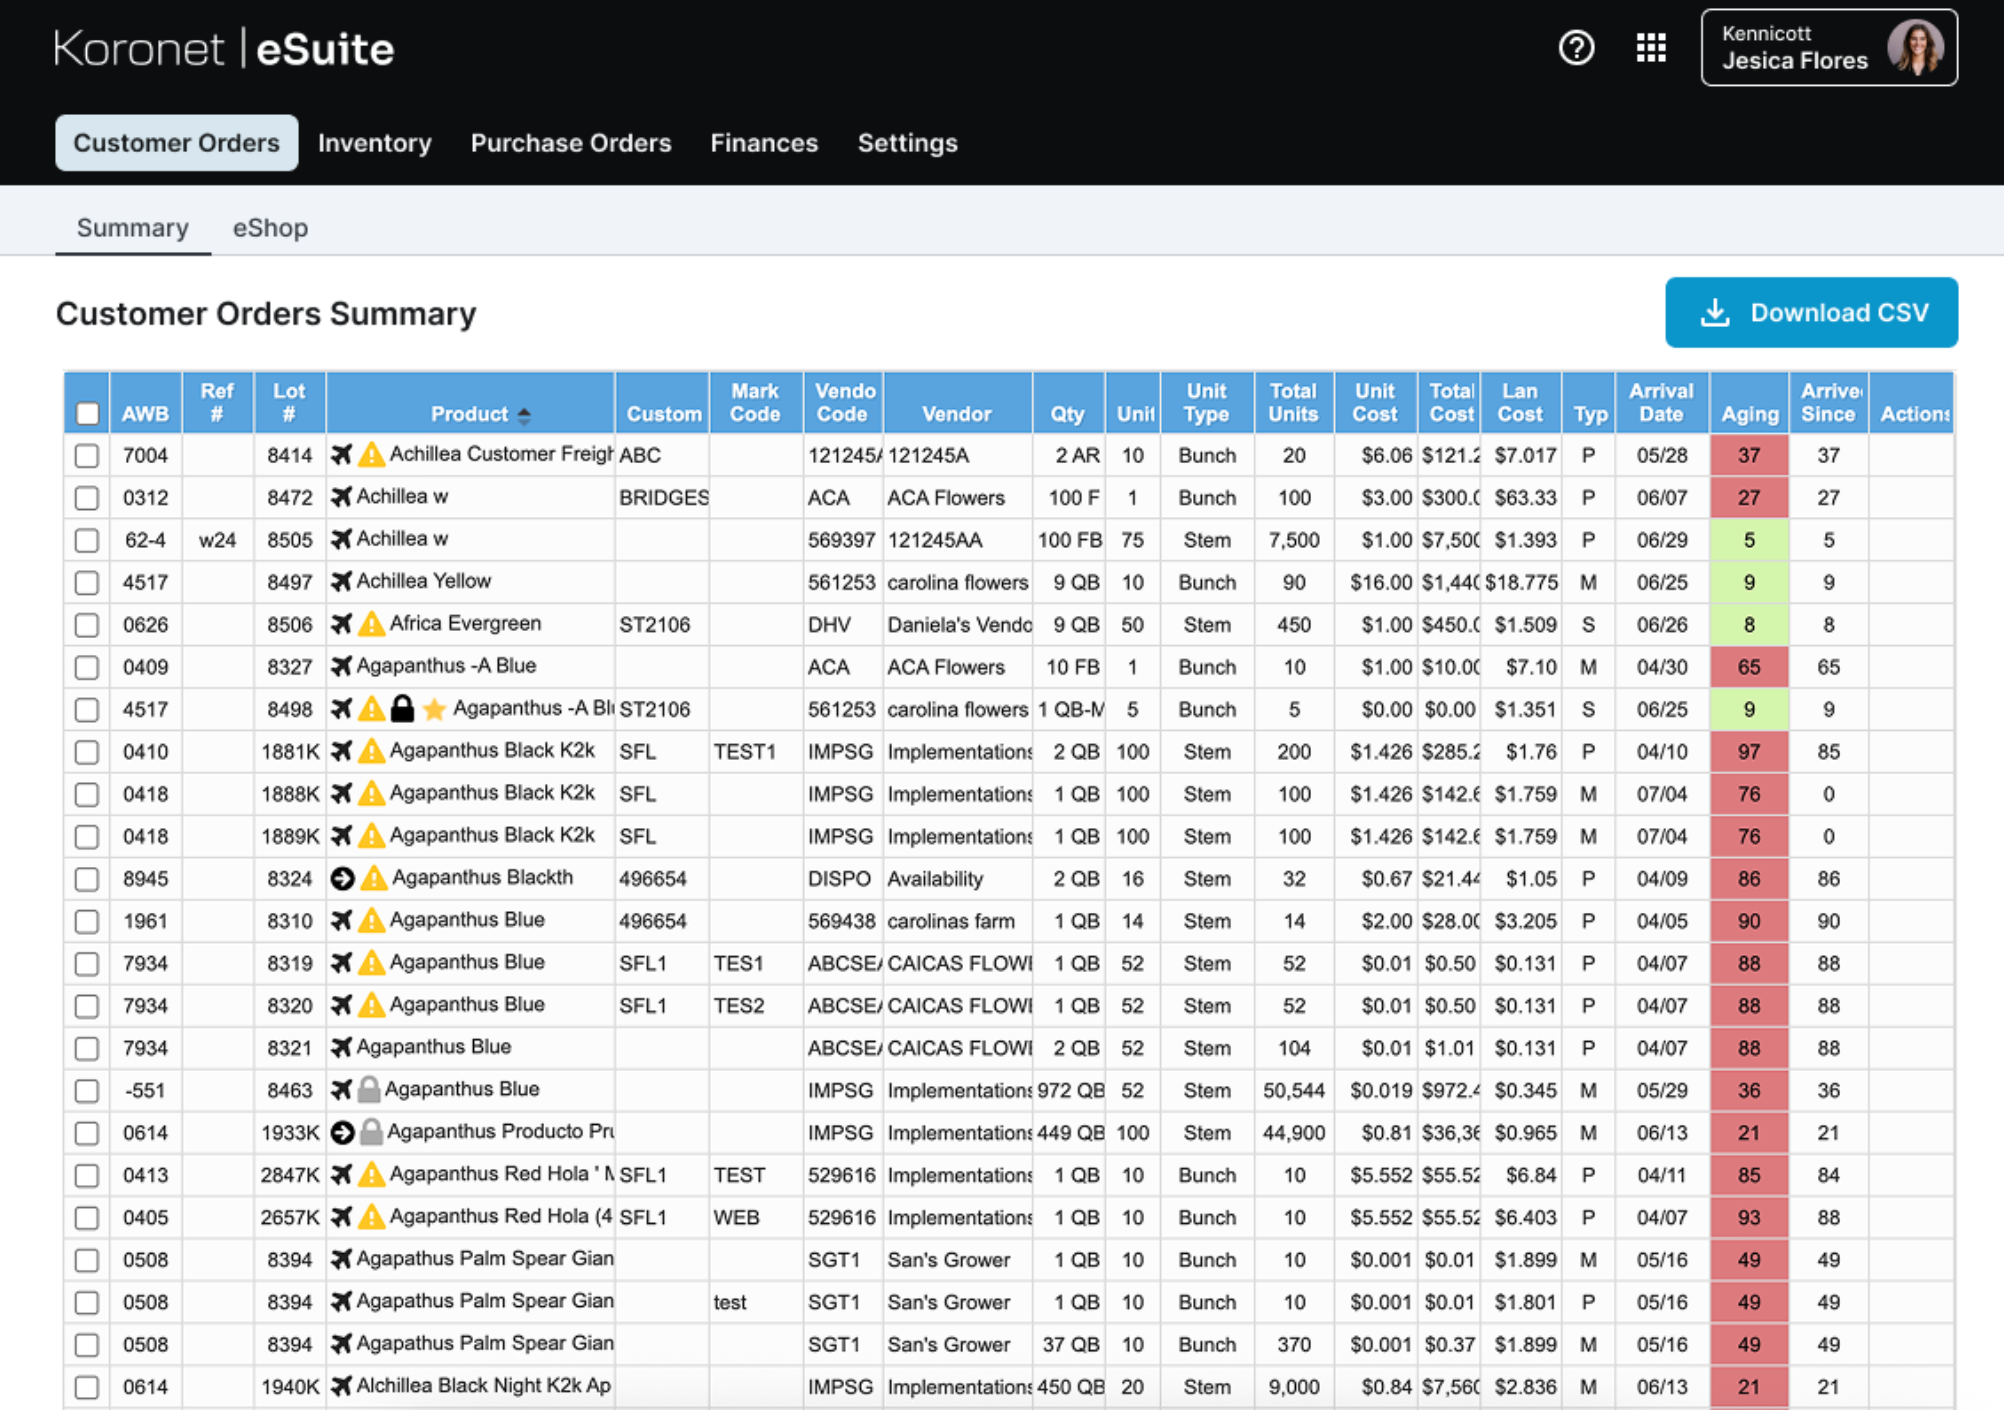Click the airplane icon on the AWB 7004 row
2004x1410 pixels.
click(x=341, y=455)
